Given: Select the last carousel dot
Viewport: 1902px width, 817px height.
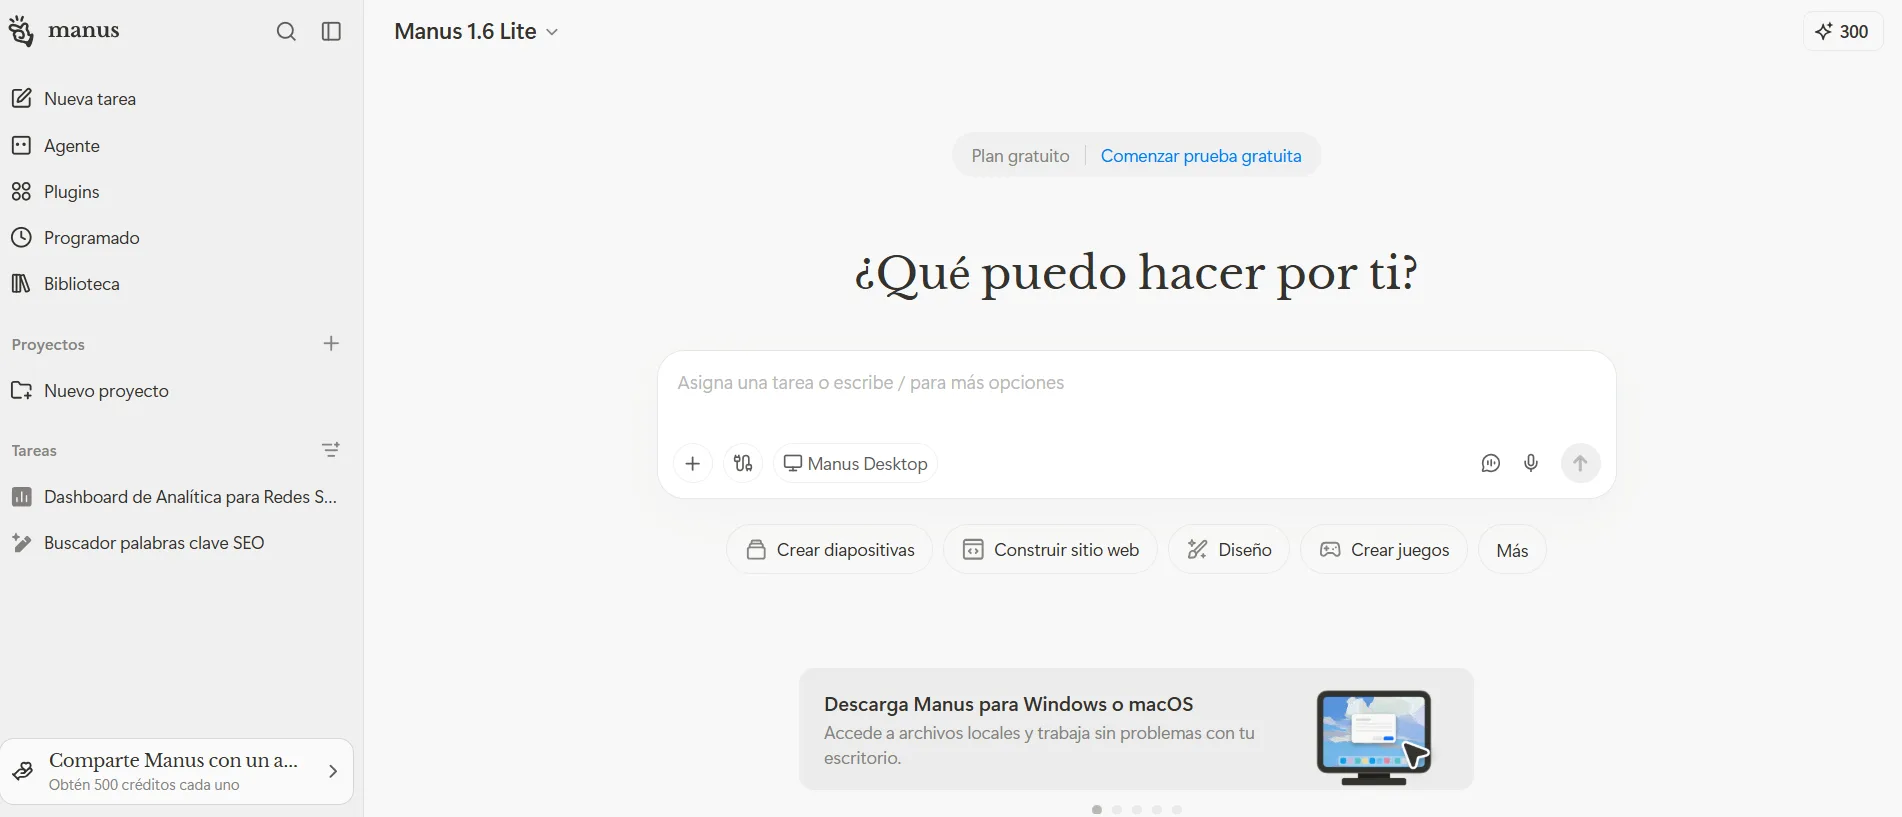Looking at the screenshot, I should 1177,810.
